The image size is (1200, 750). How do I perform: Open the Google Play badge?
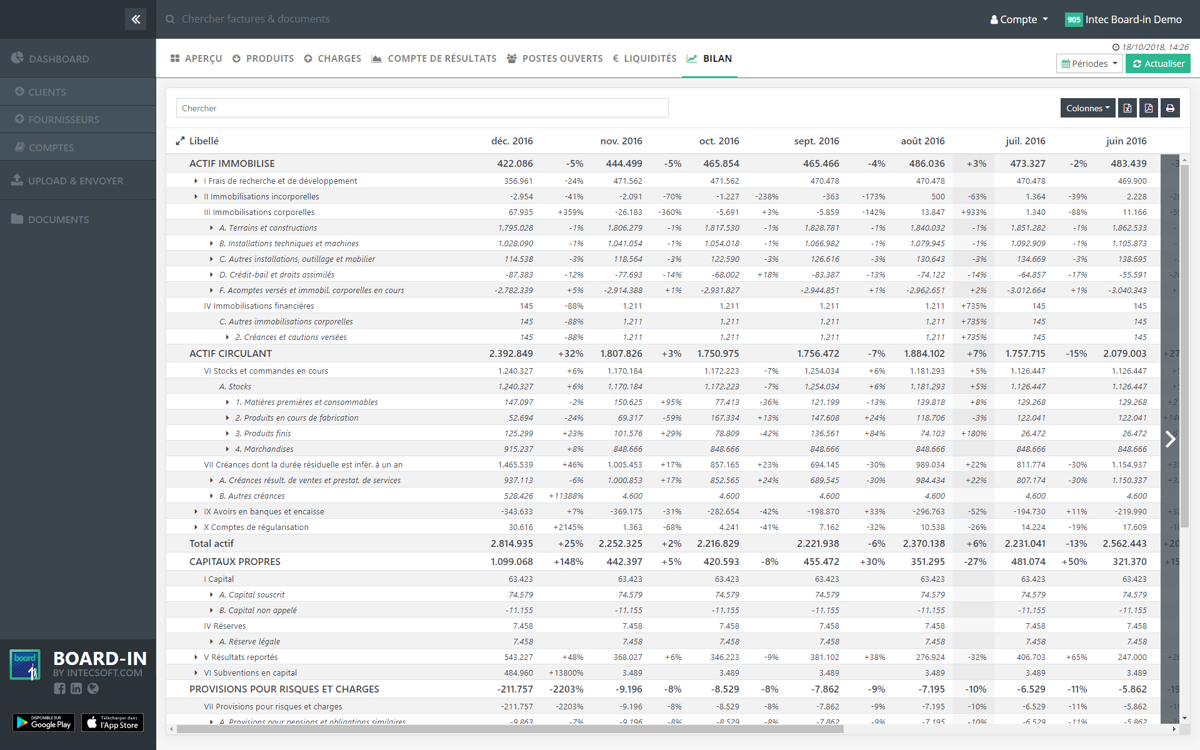44,722
